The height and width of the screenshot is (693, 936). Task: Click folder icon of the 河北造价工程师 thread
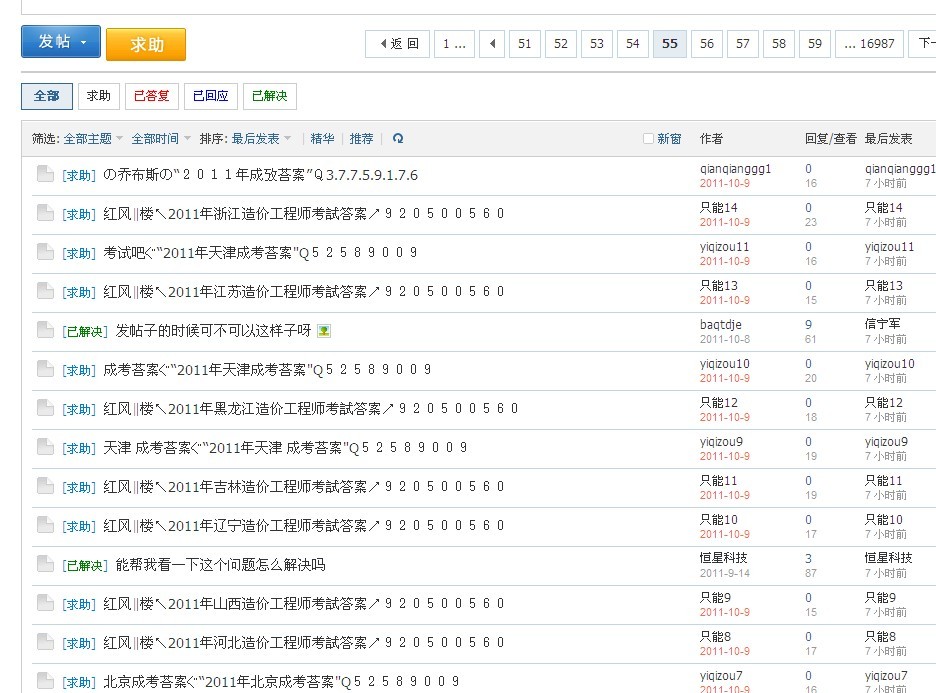pos(45,642)
